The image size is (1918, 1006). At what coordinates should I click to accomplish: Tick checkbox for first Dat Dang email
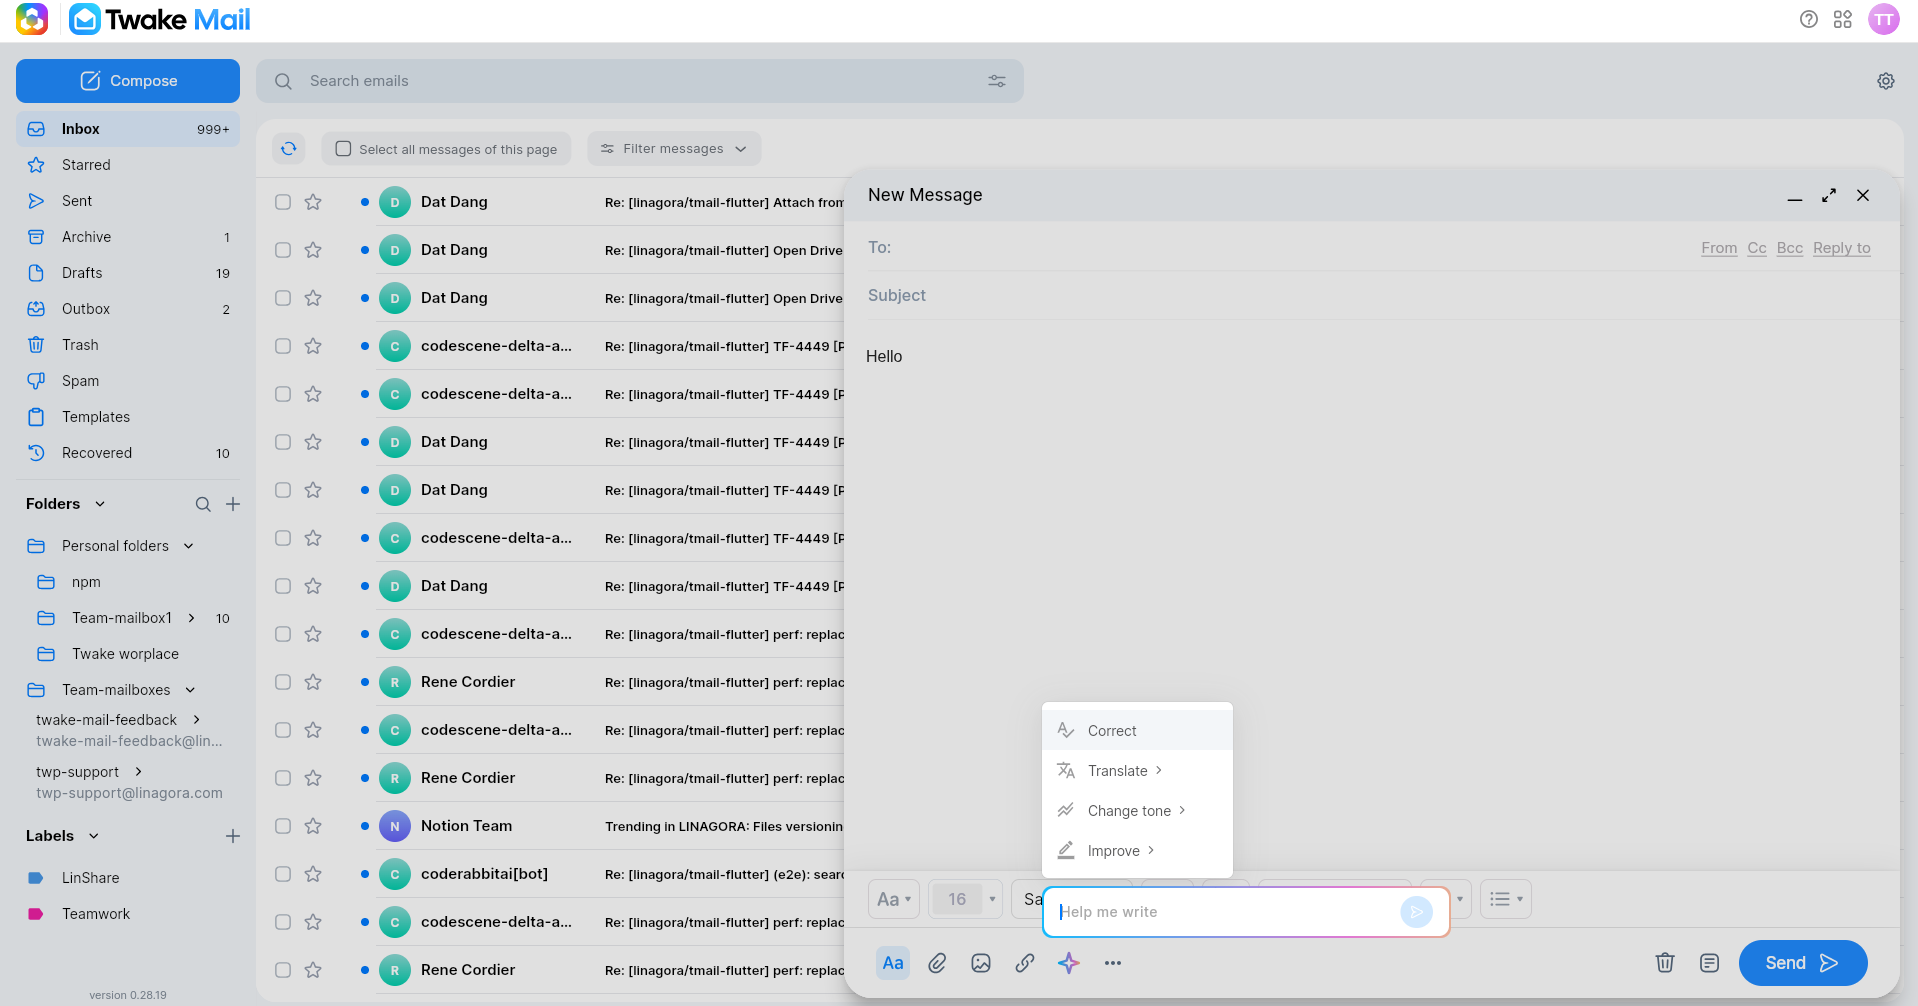[x=283, y=202]
